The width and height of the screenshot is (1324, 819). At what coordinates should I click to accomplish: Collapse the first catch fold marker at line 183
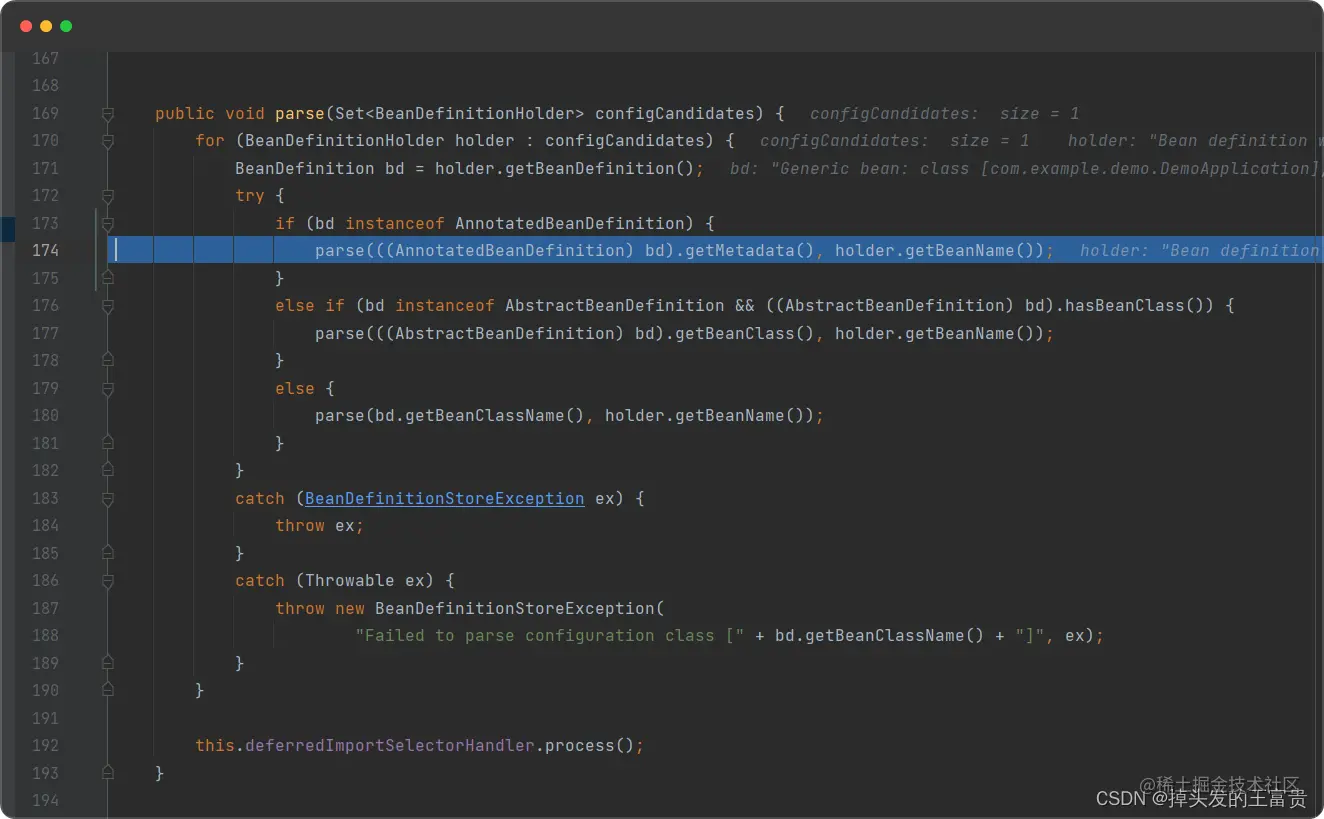click(108, 499)
